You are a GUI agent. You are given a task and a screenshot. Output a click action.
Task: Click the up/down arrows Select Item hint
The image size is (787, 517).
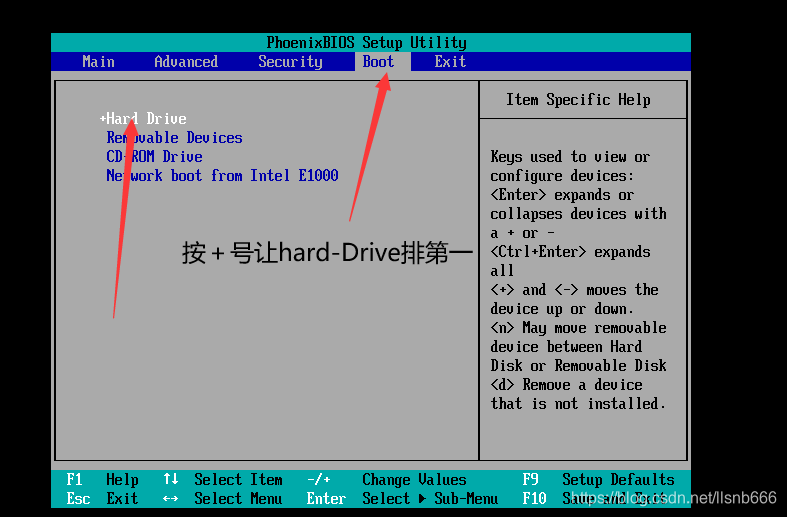(x=223, y=480)
